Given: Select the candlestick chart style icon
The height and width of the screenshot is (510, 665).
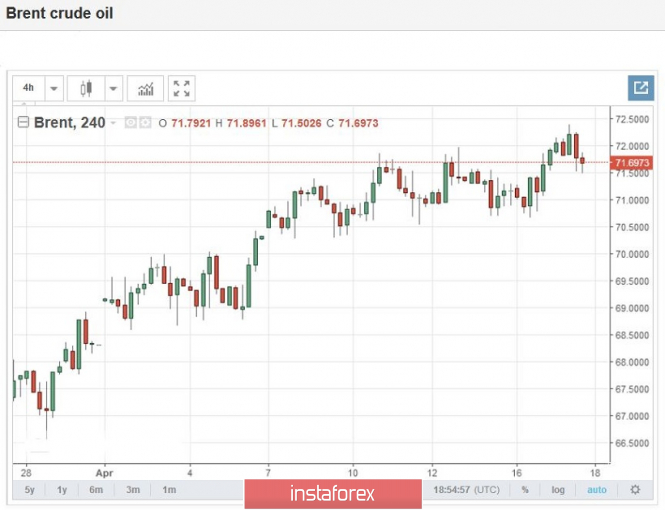Looking at the screenshot, I should point(86,89).
